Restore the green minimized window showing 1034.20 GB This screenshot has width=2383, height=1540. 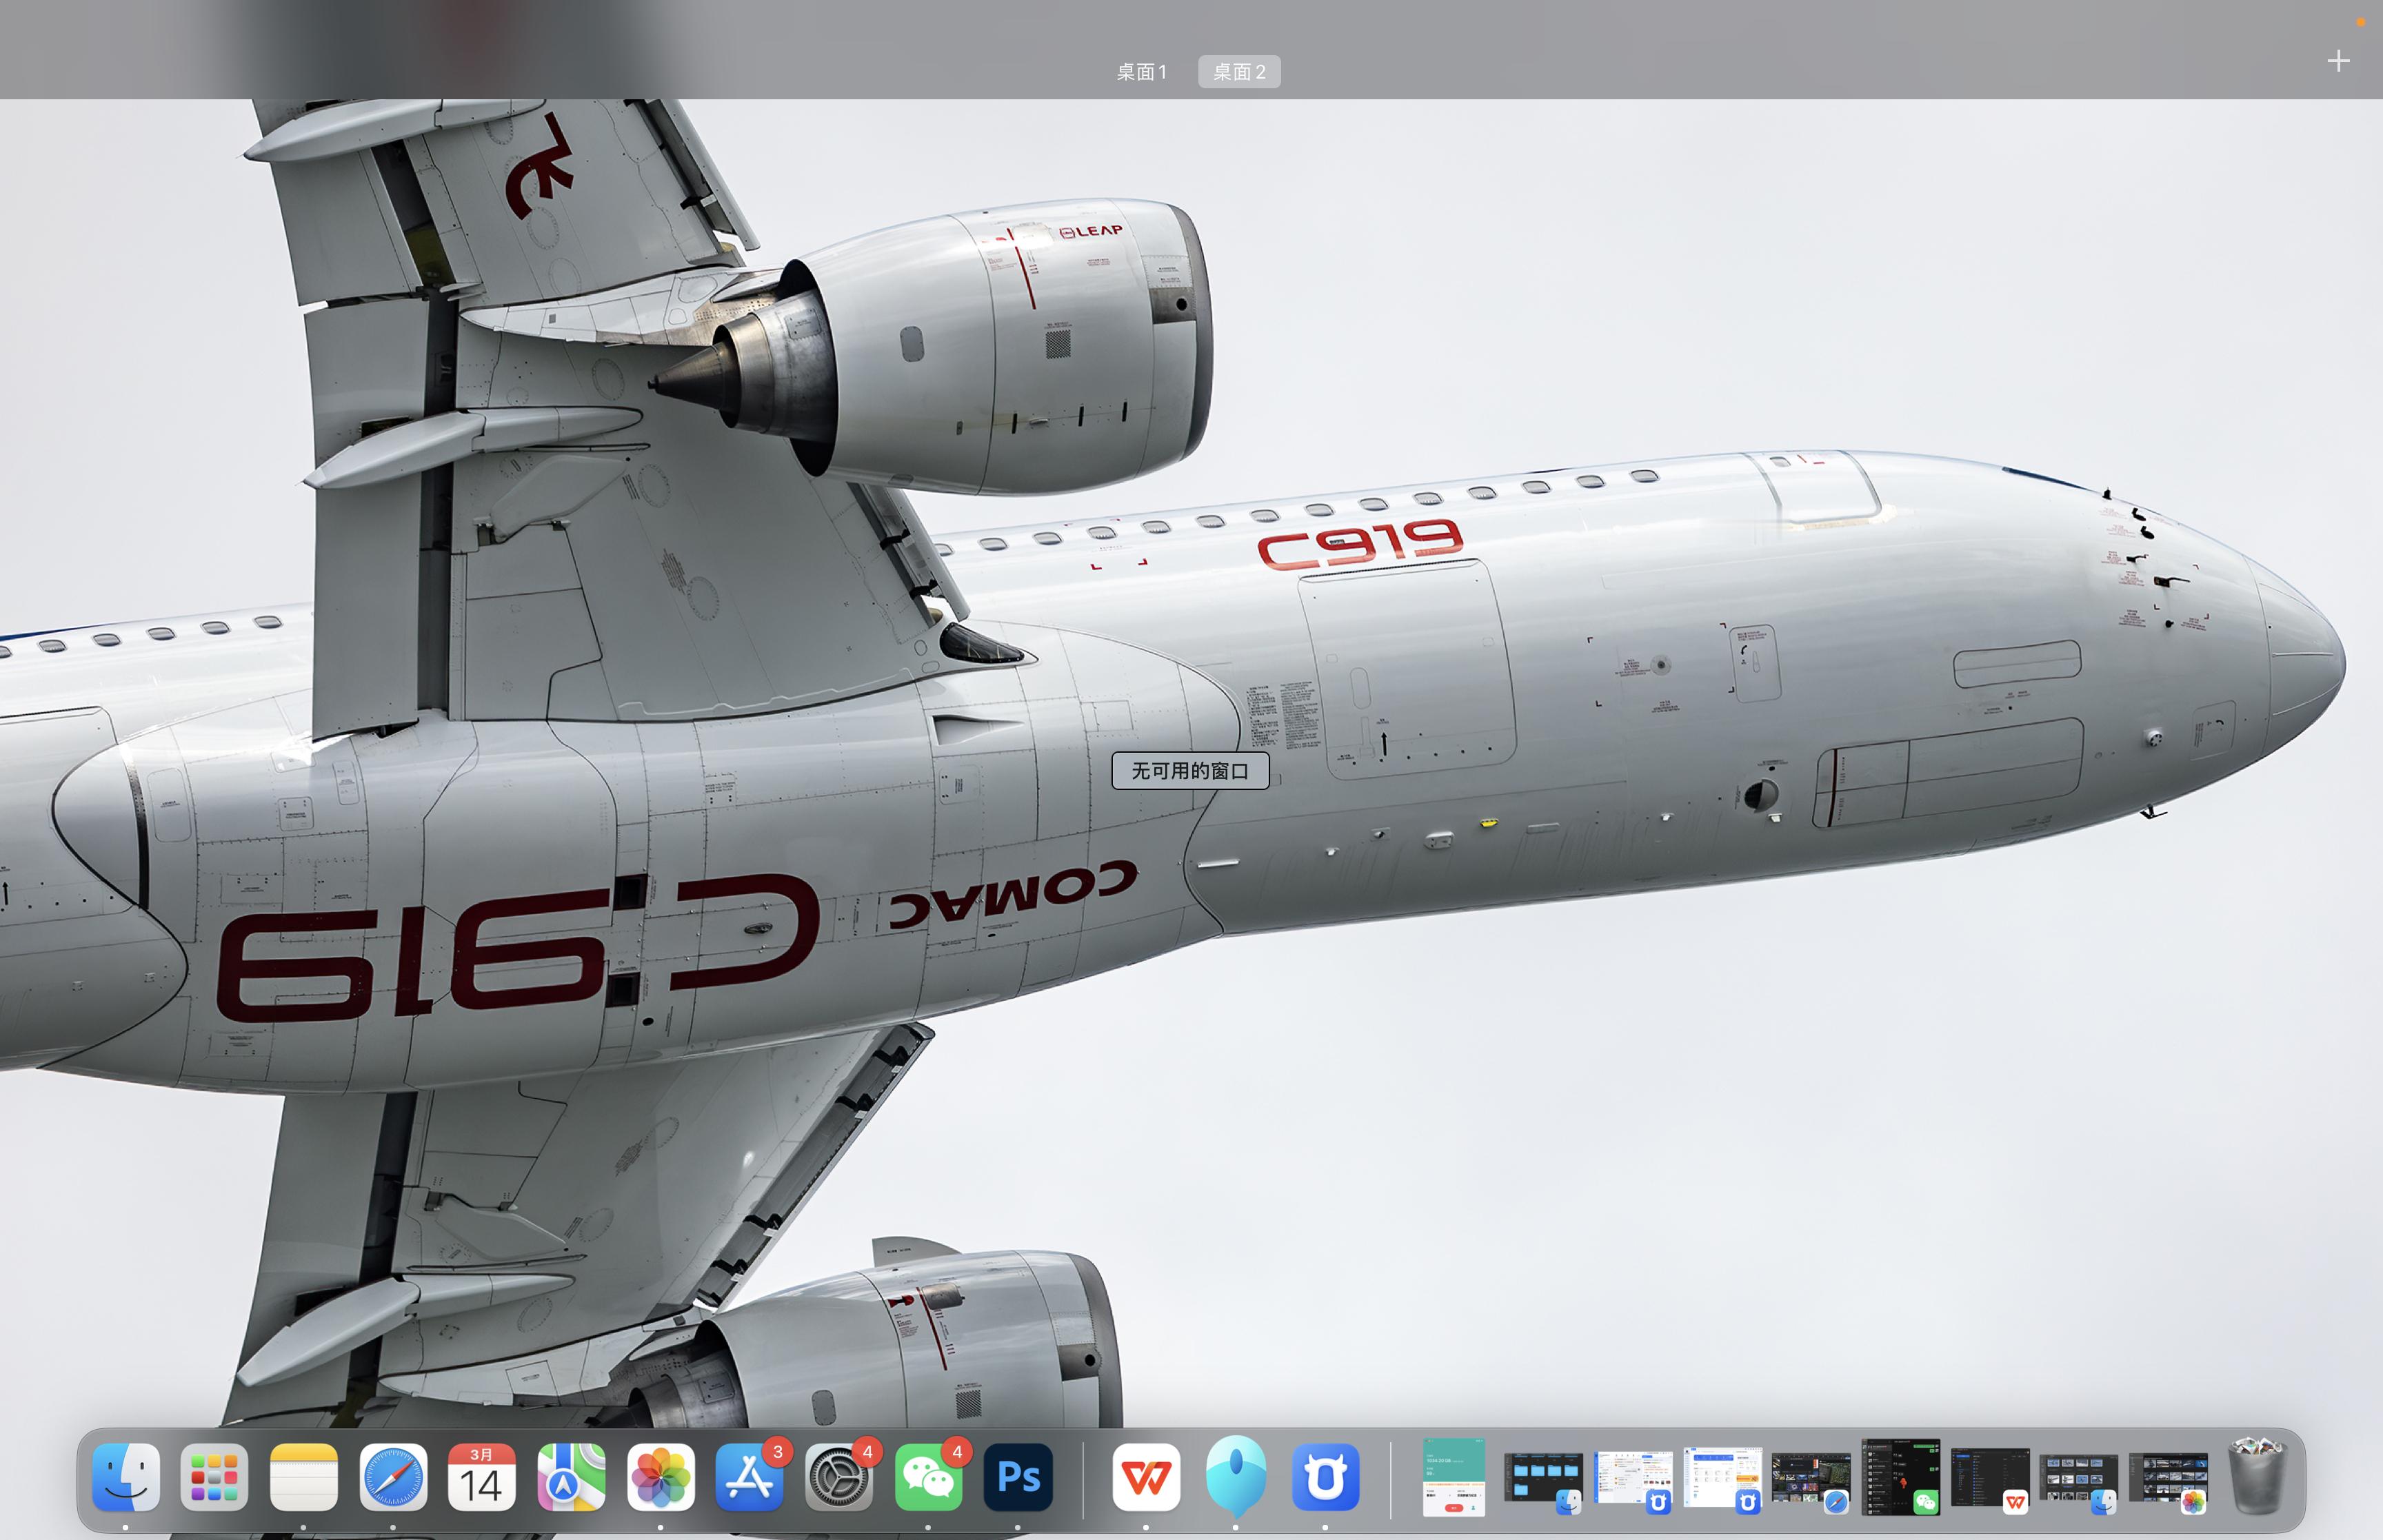tap(1453, 1477)
